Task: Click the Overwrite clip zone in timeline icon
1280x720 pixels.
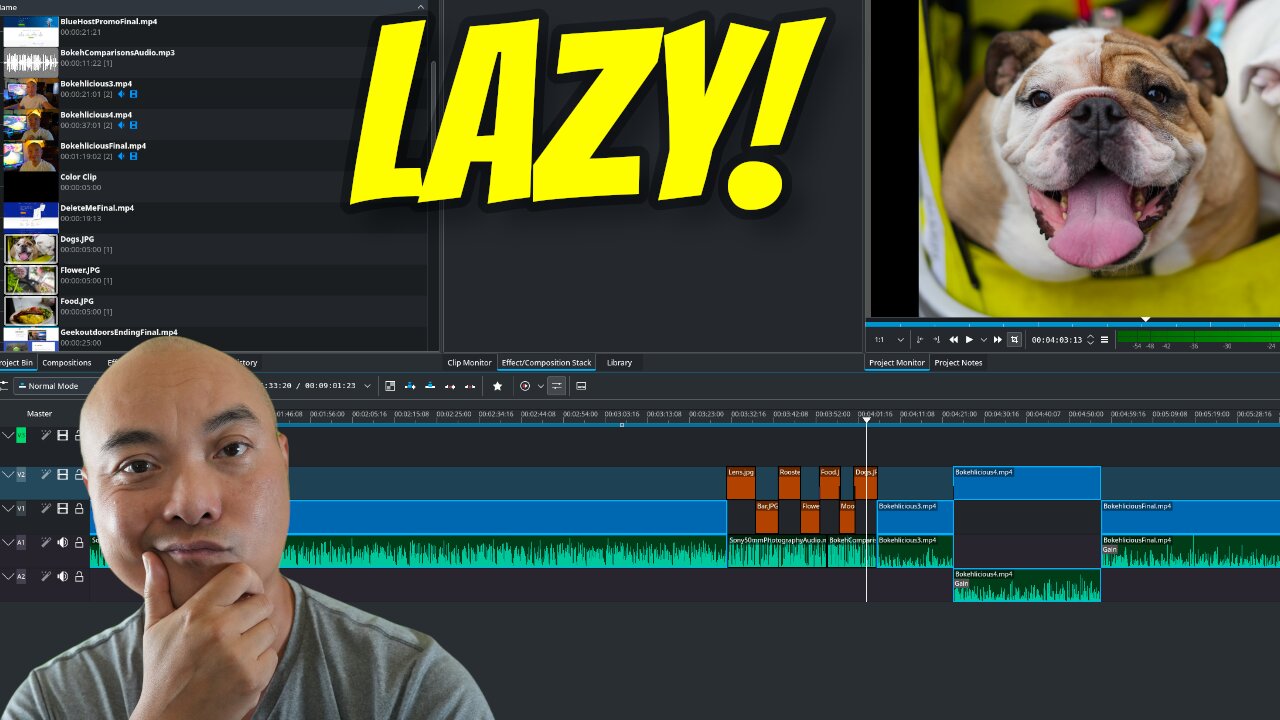Action: point(430,386)
